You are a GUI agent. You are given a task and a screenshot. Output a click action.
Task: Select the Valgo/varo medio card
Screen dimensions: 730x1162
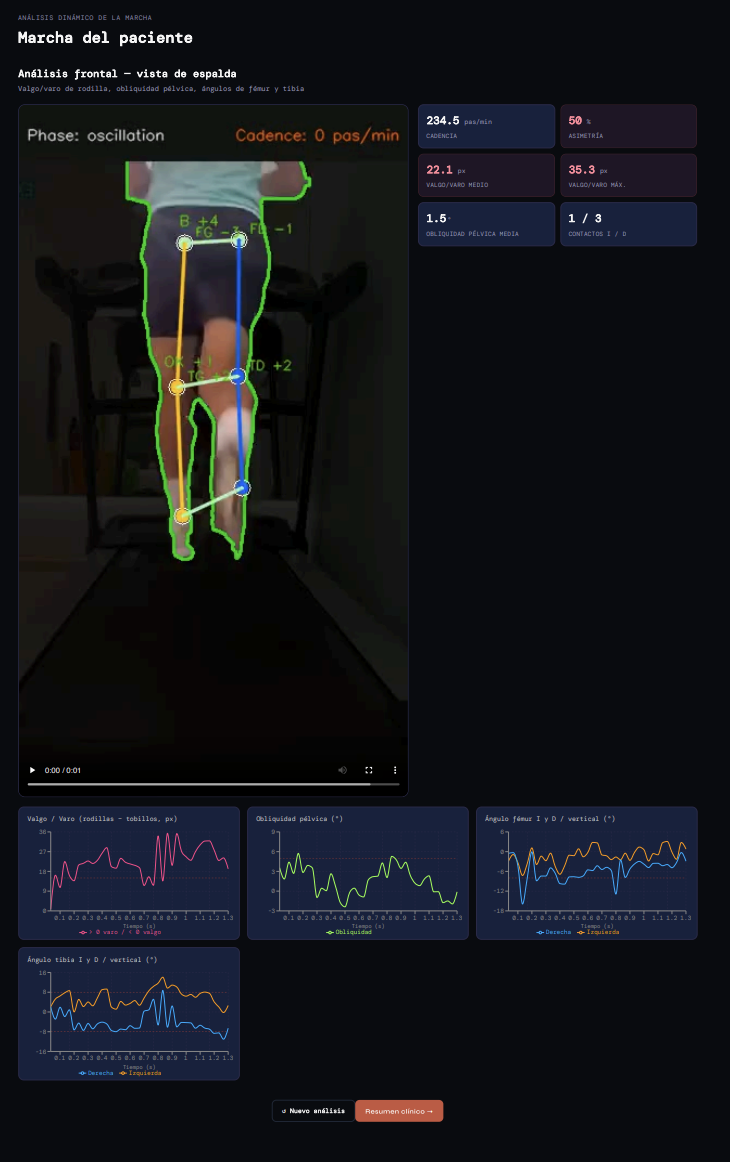tap(486, 175)
